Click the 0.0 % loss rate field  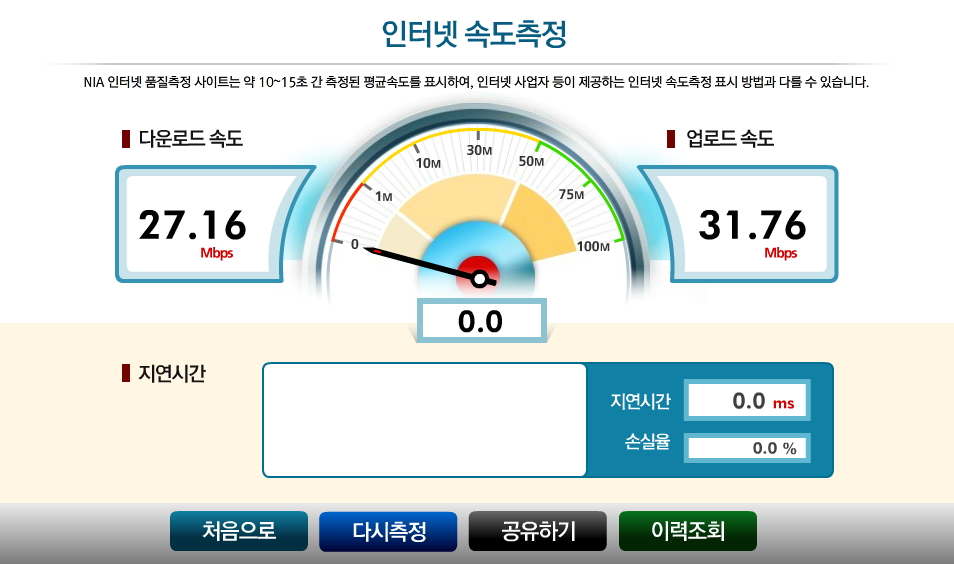tap(747, 448)
